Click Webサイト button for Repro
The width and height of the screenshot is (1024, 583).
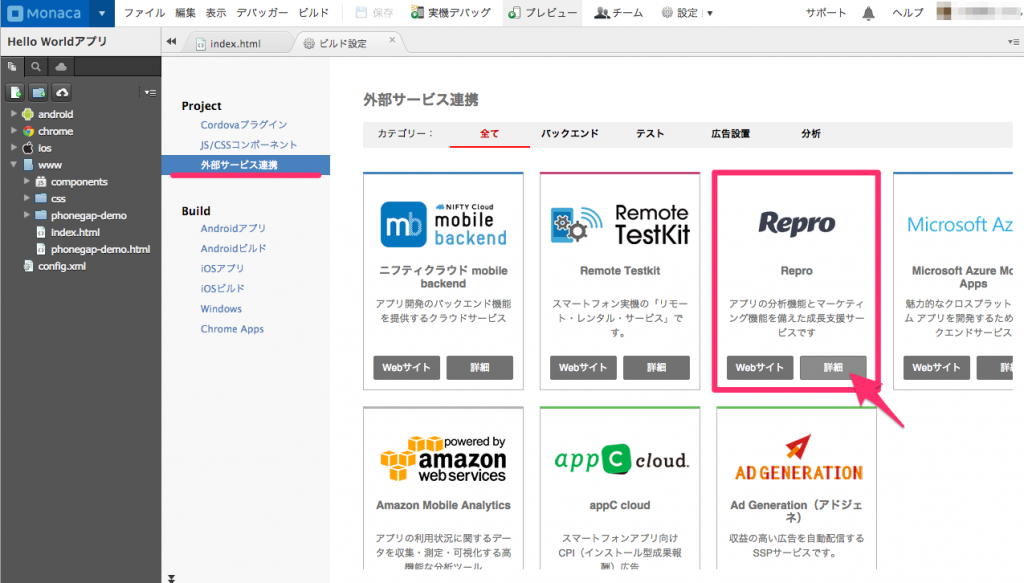pos(760,368)
